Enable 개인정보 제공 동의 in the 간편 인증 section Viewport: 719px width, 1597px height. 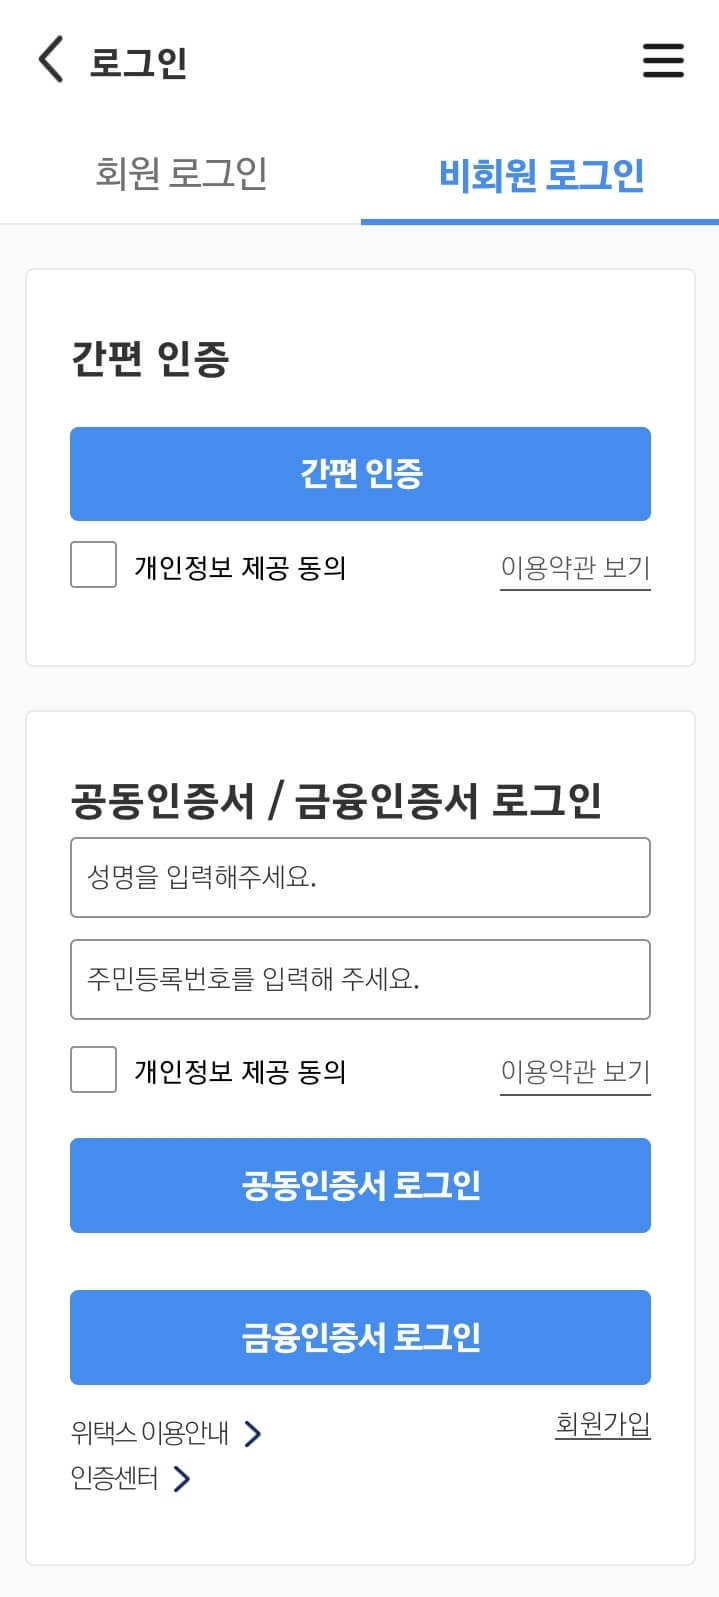pos(92,564)
